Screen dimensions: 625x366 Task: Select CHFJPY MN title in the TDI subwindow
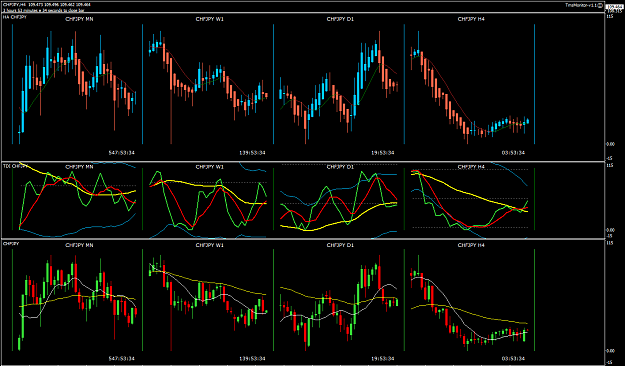point(79,167)
